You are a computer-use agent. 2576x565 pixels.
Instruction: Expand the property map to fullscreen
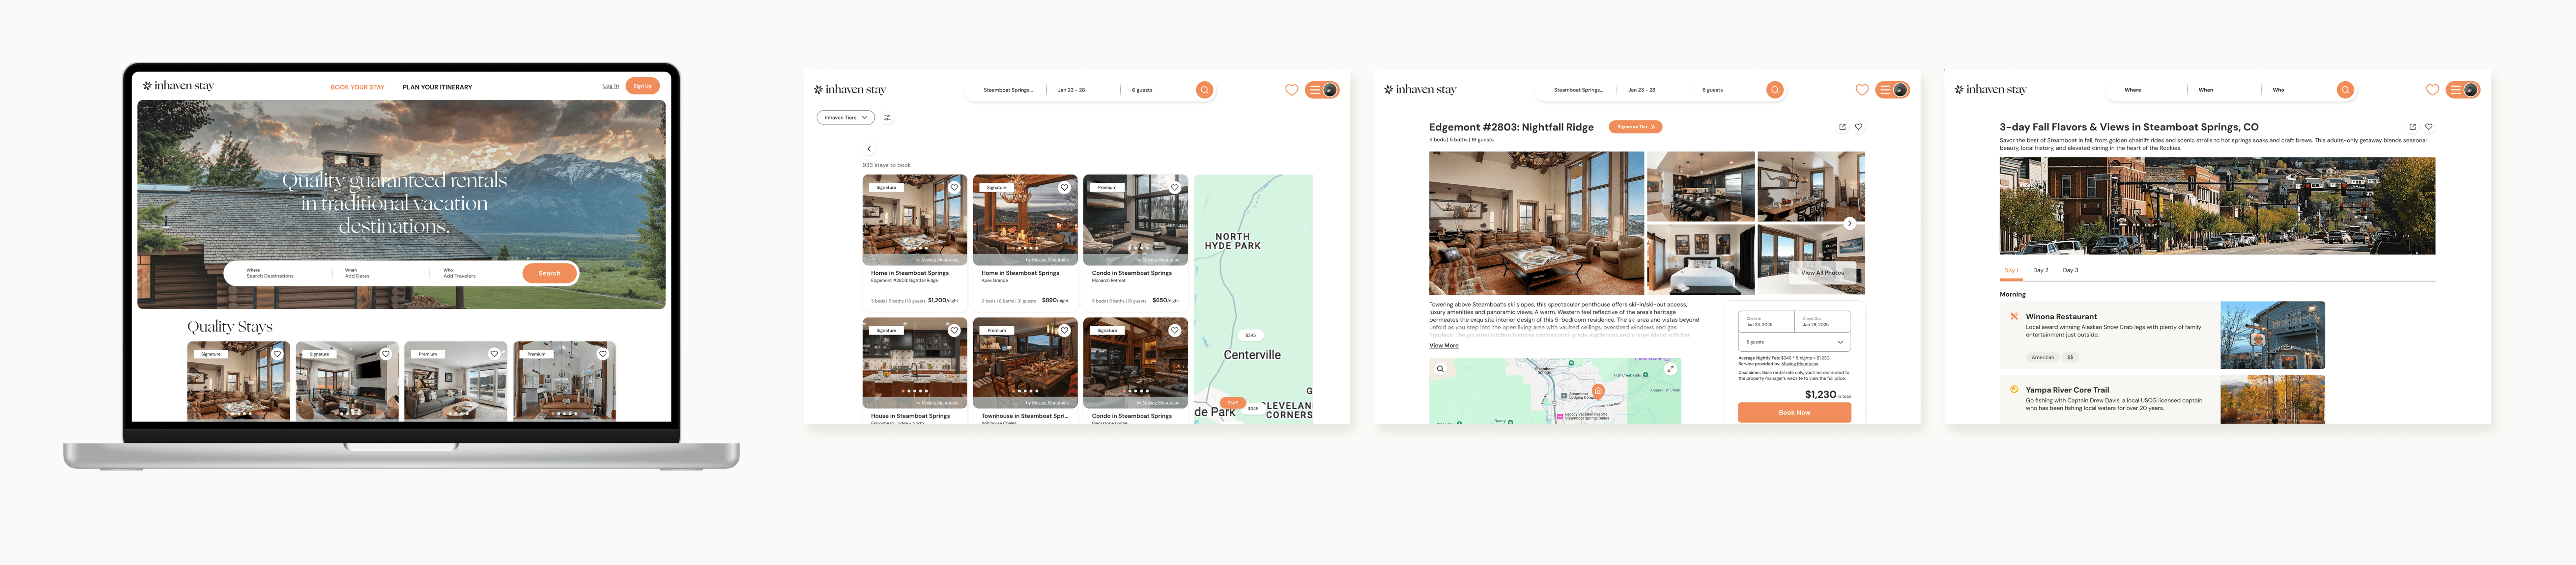click(1670, 369)
